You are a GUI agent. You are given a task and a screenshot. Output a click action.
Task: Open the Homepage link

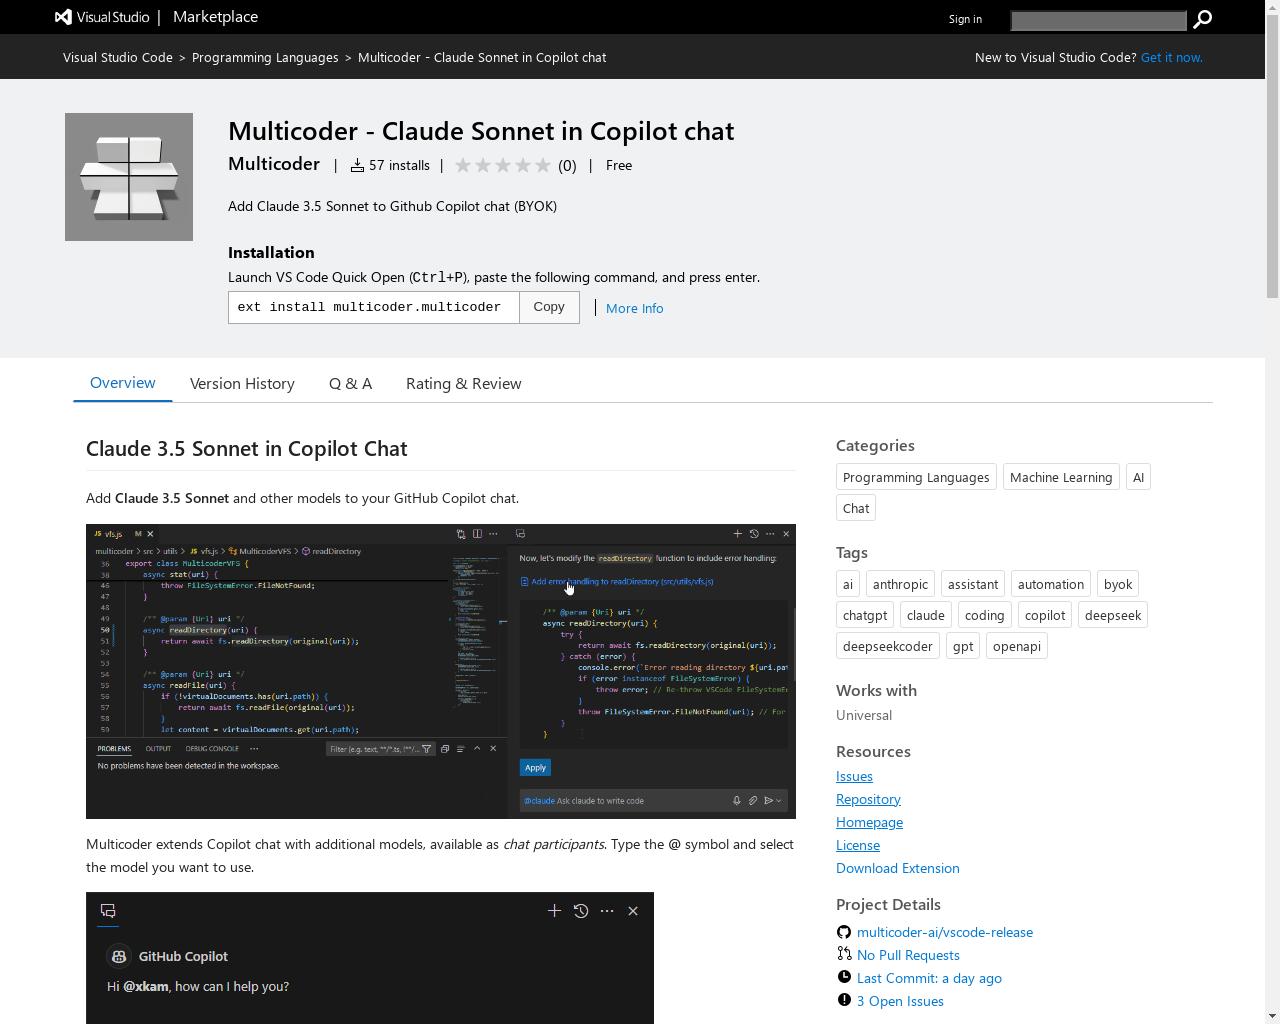pyautogui.click(x=869, y=822)
